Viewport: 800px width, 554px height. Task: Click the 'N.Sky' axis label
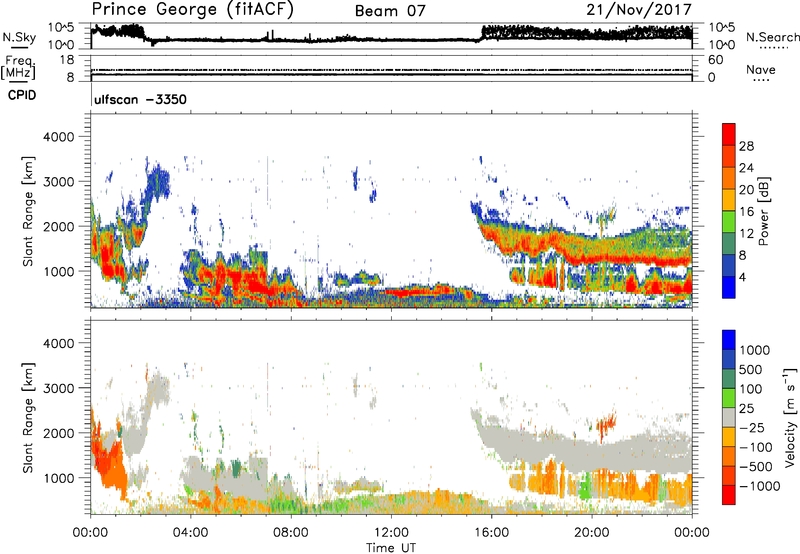[19, 37]
